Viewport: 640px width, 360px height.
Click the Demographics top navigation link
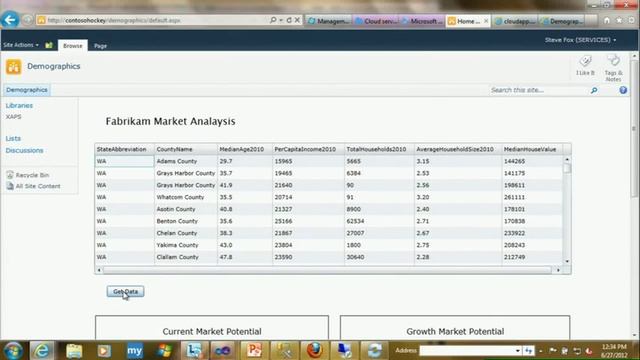click(27, 90)
